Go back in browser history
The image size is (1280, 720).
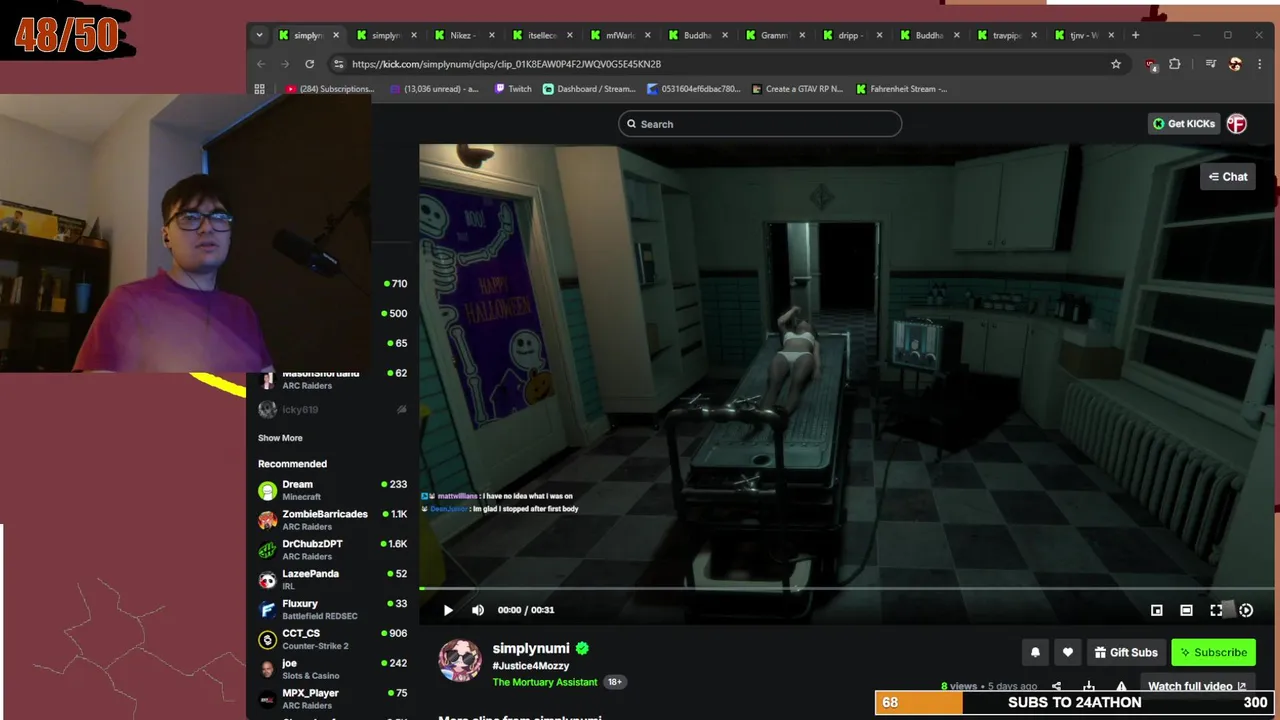[261, 64]
